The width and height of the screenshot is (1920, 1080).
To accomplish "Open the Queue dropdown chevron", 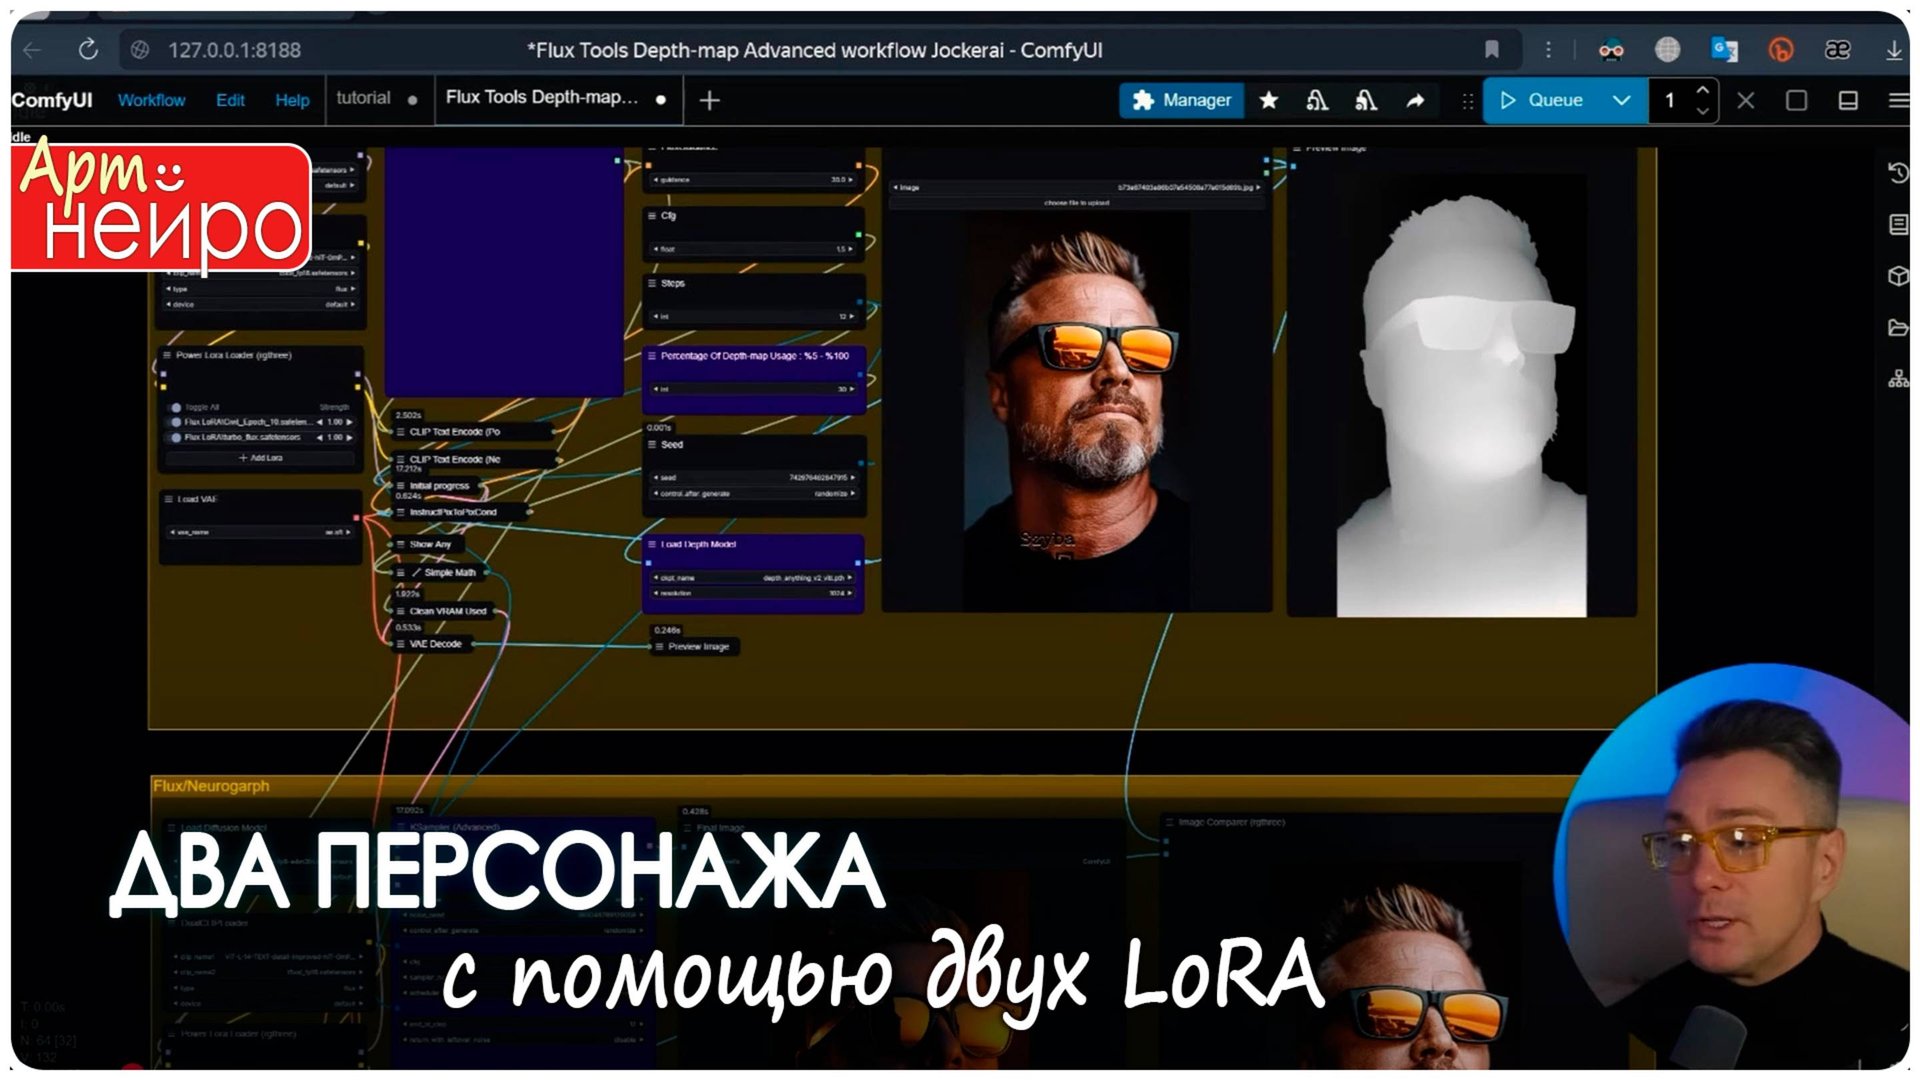I will [x=1623, y=100].
